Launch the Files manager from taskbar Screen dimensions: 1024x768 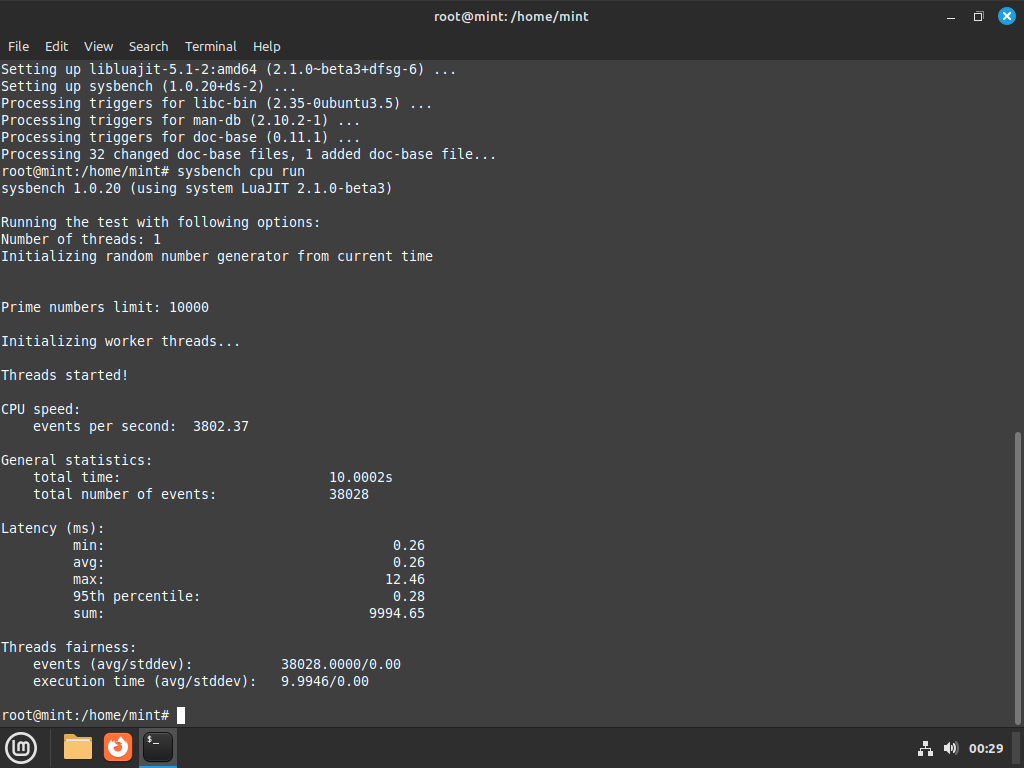[x=78, y=747]
